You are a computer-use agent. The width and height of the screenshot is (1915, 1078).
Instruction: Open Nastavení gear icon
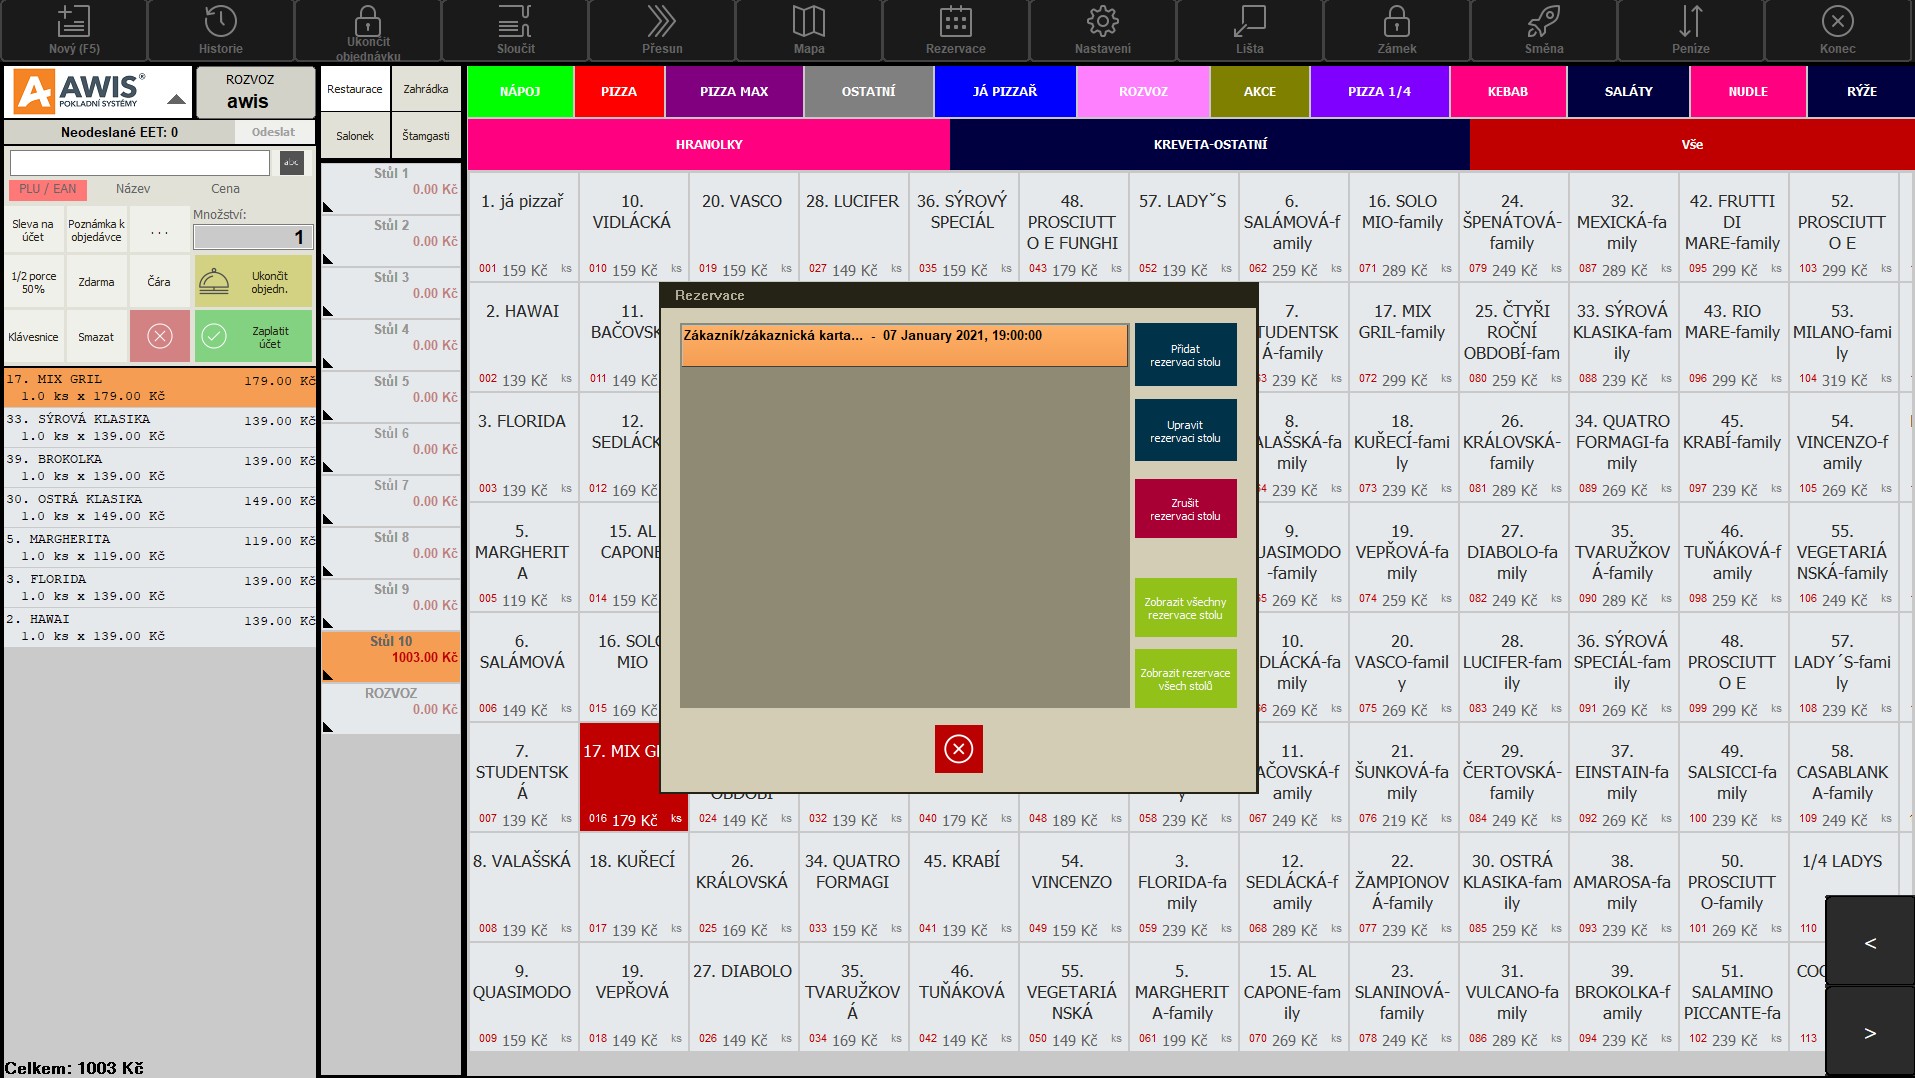[1102, 22]
